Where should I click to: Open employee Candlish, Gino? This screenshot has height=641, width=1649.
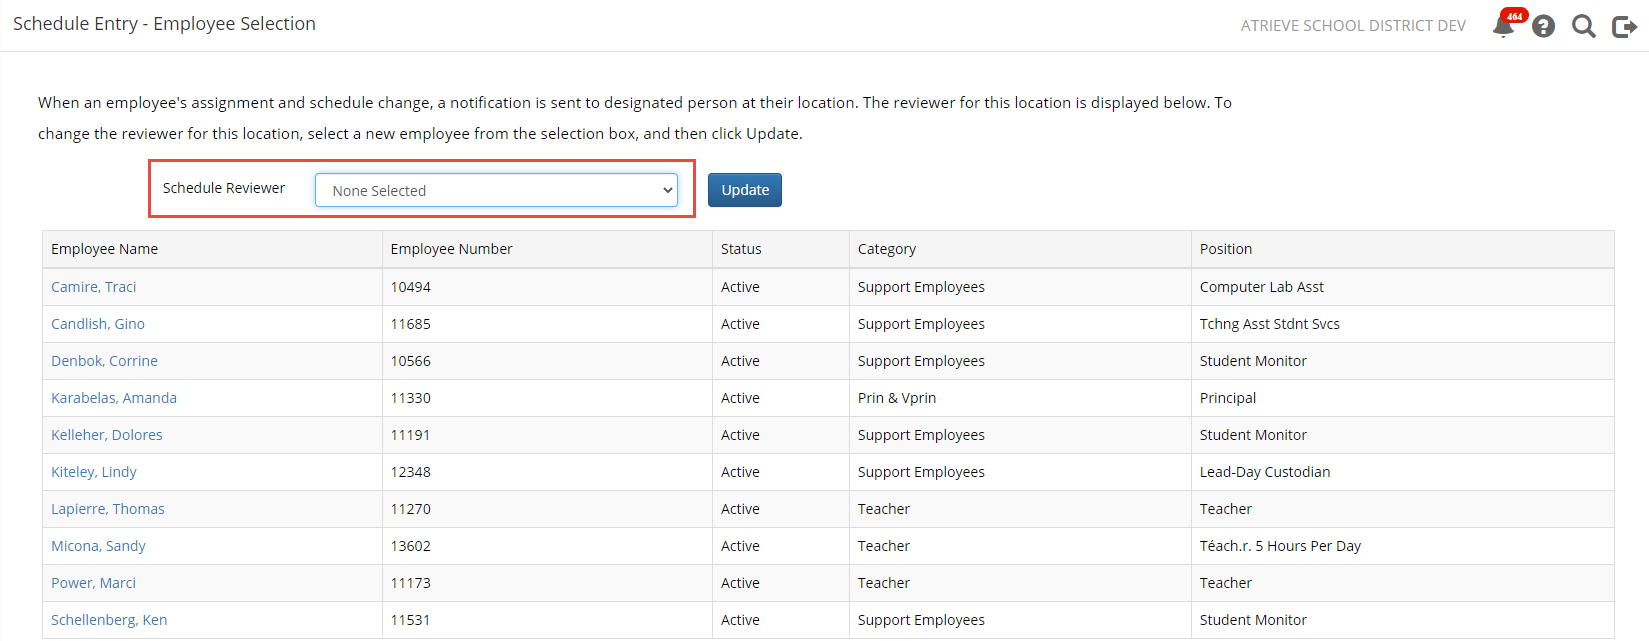click(x=98, y=324)
